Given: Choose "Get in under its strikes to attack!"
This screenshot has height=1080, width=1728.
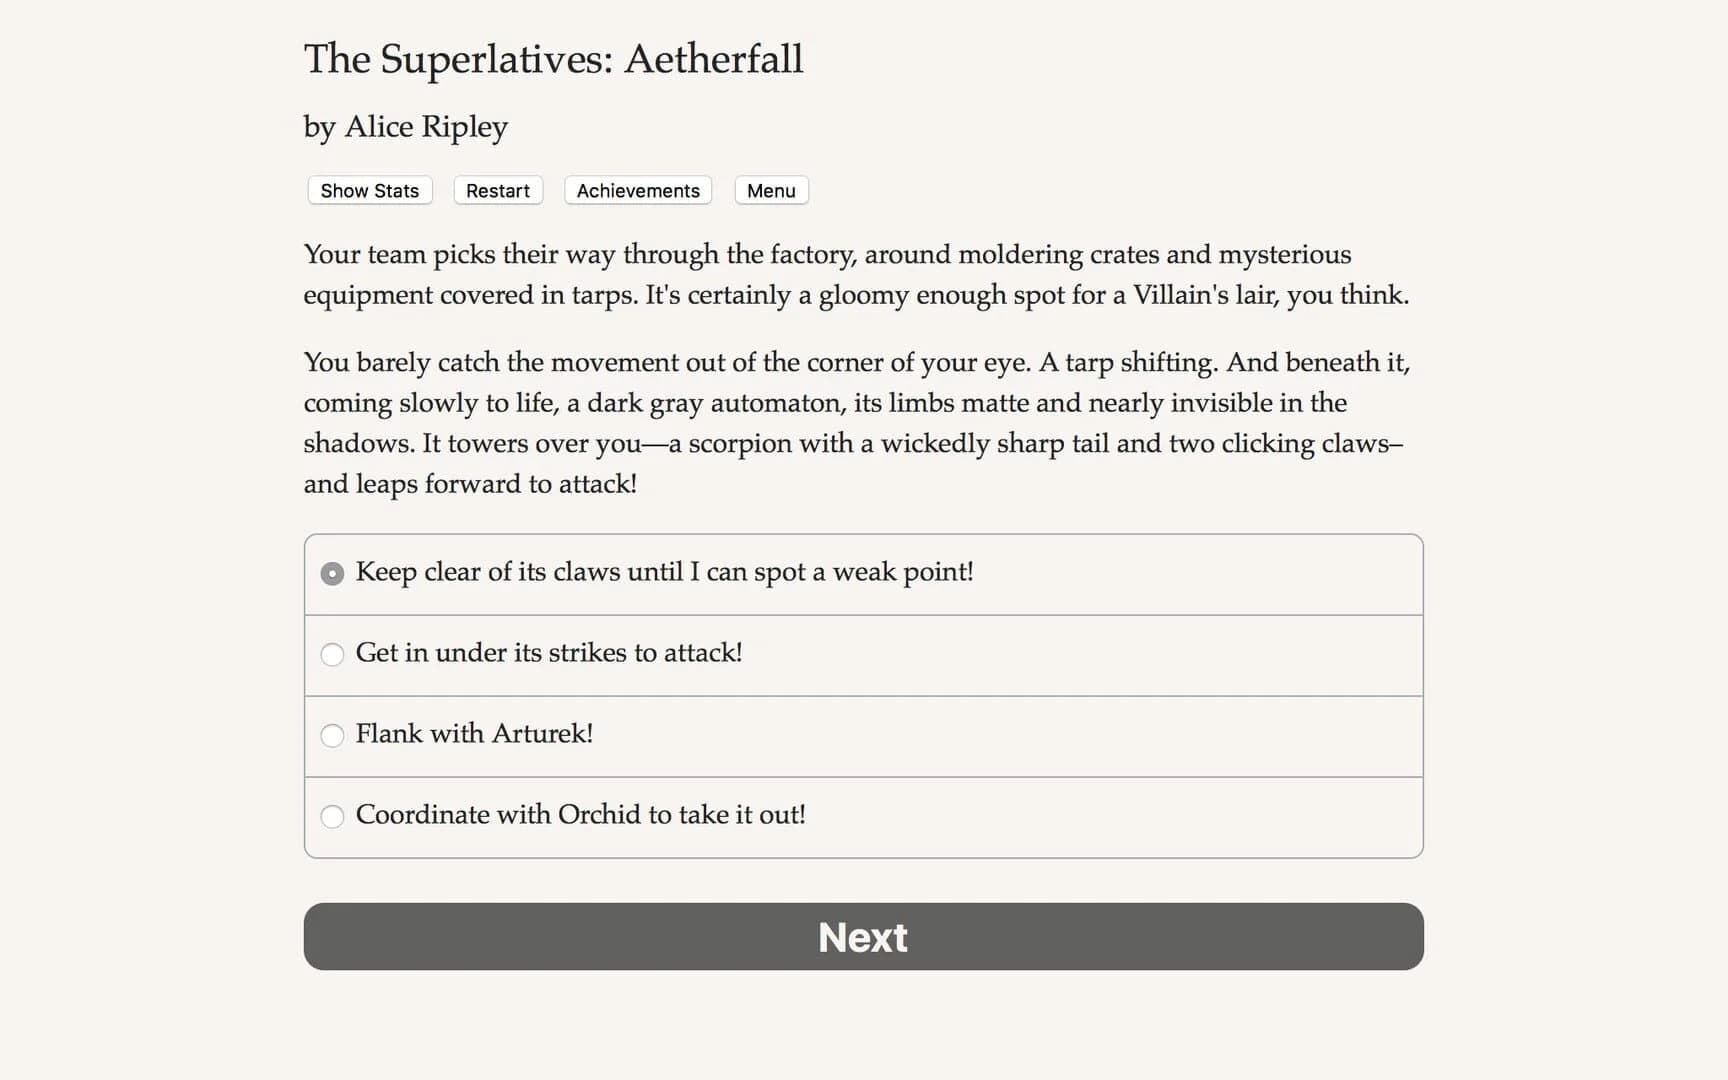Looking at the screenshot, I should click(x=550, y=653).
